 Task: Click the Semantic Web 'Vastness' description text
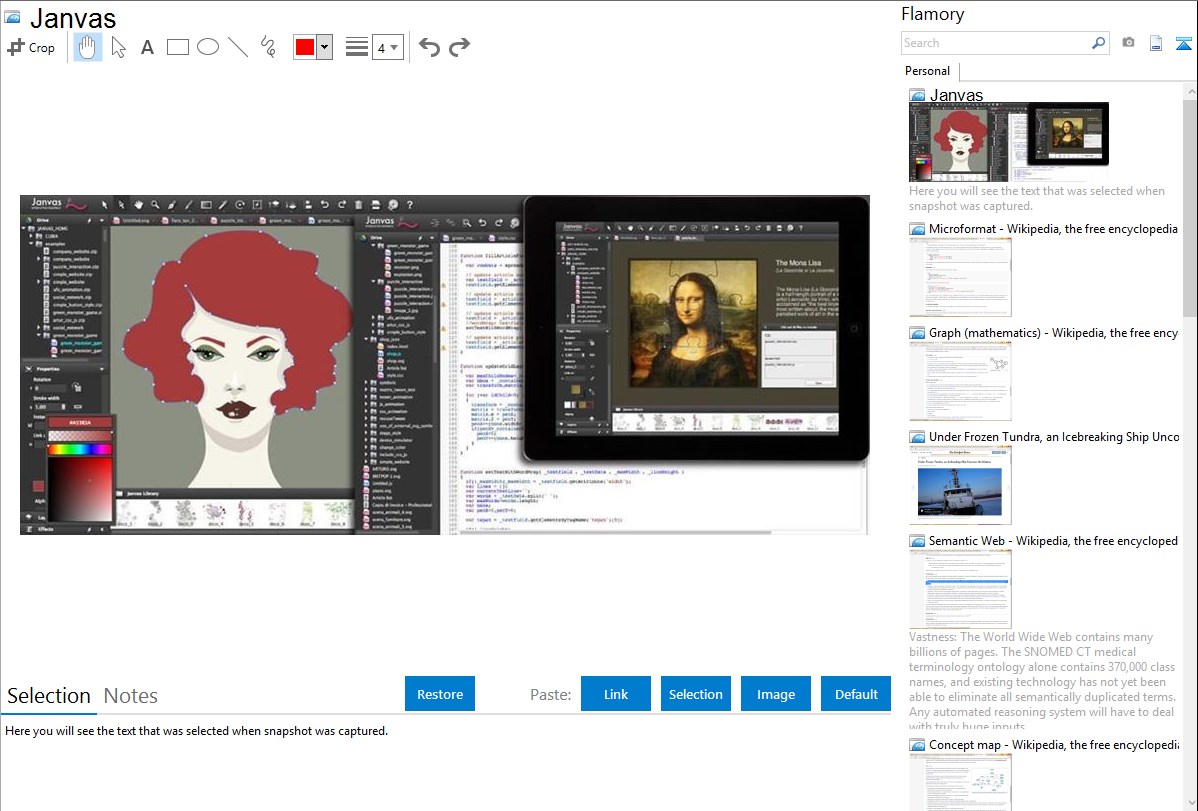[1042, 682]
